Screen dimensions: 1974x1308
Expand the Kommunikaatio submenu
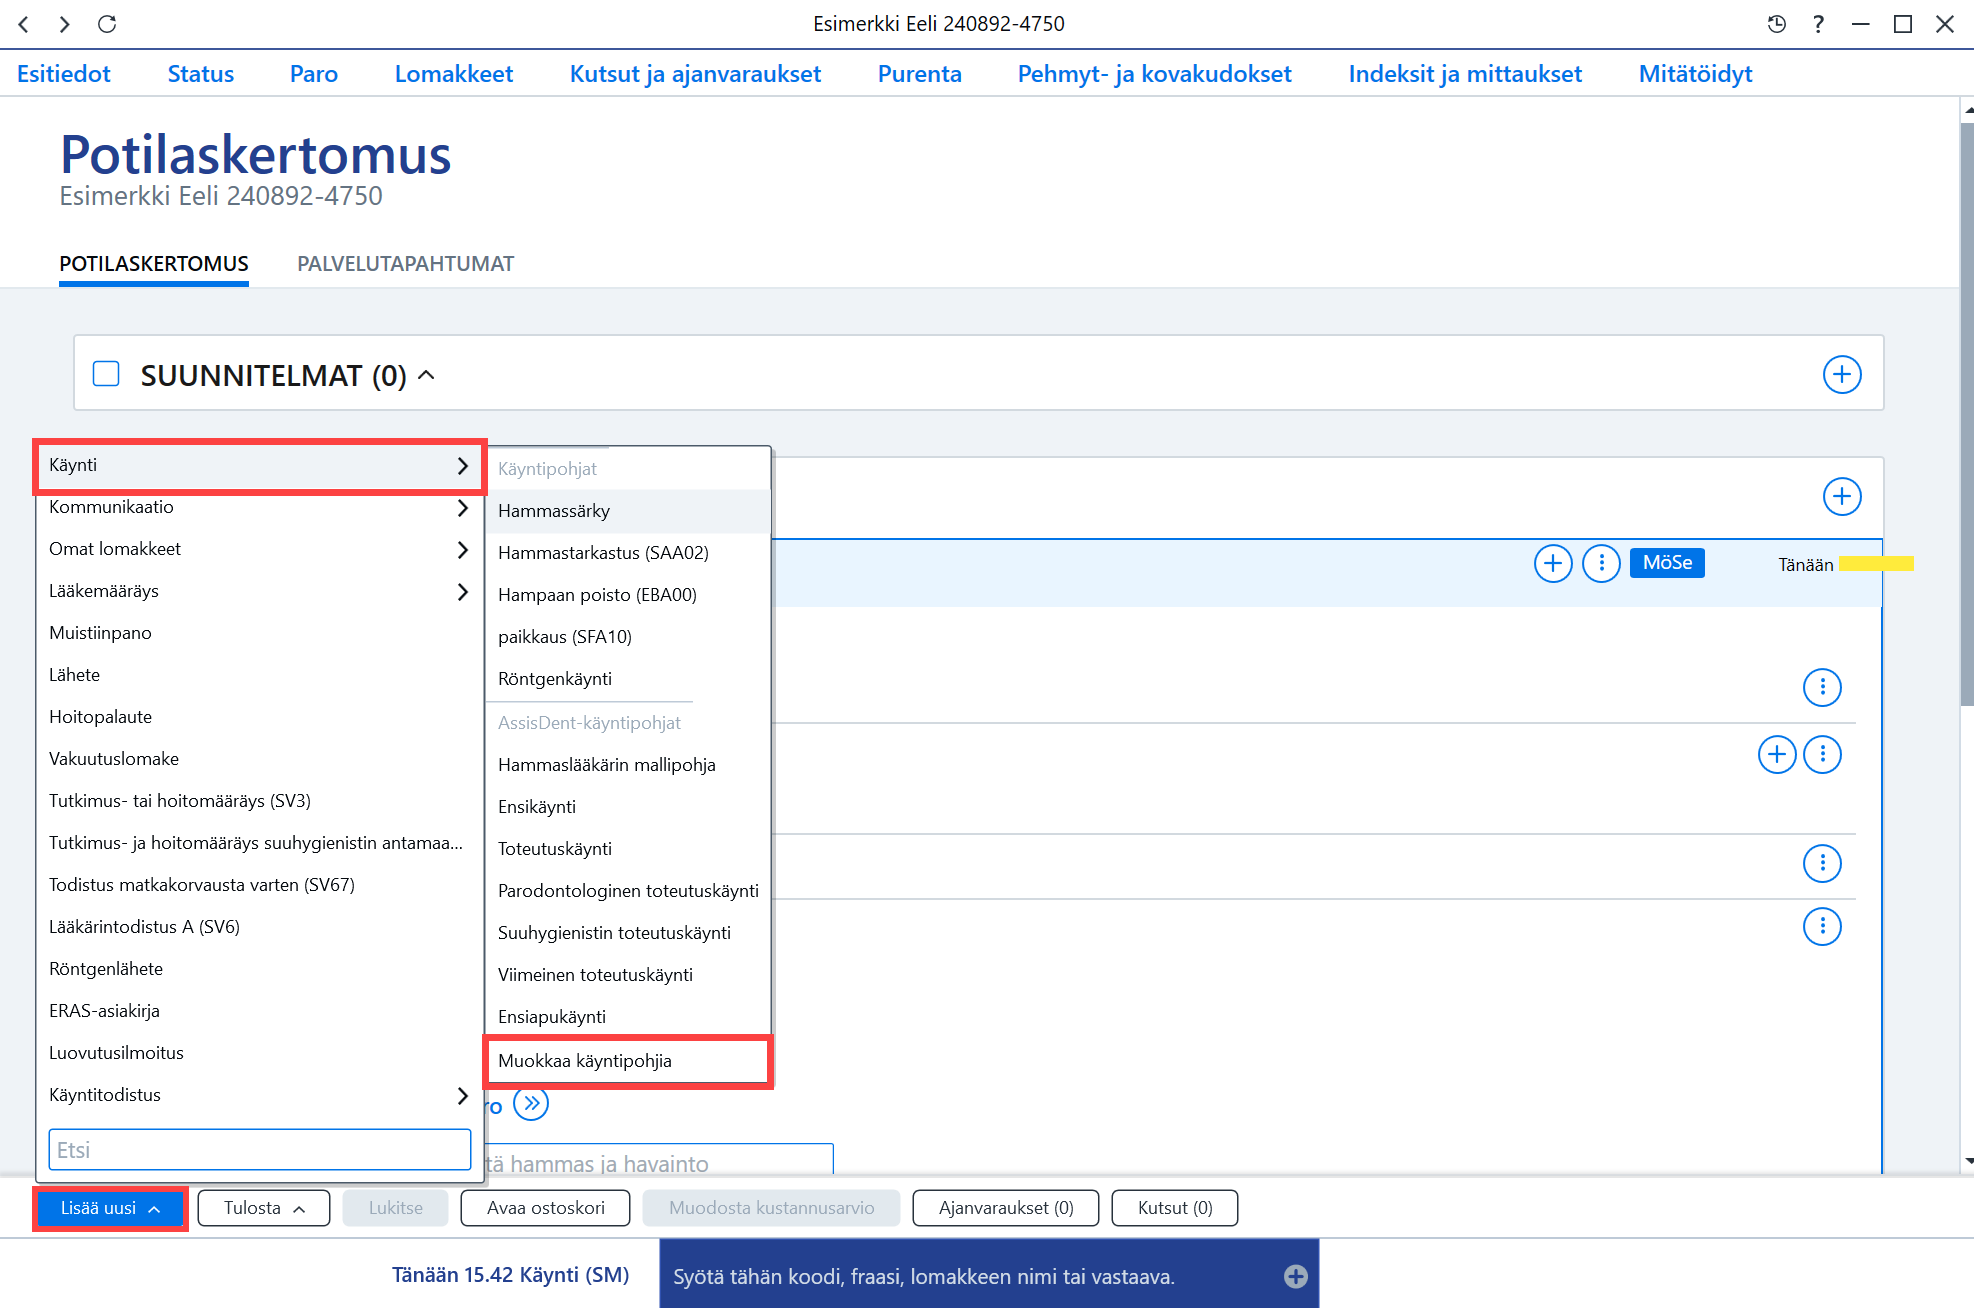(259, 507)
